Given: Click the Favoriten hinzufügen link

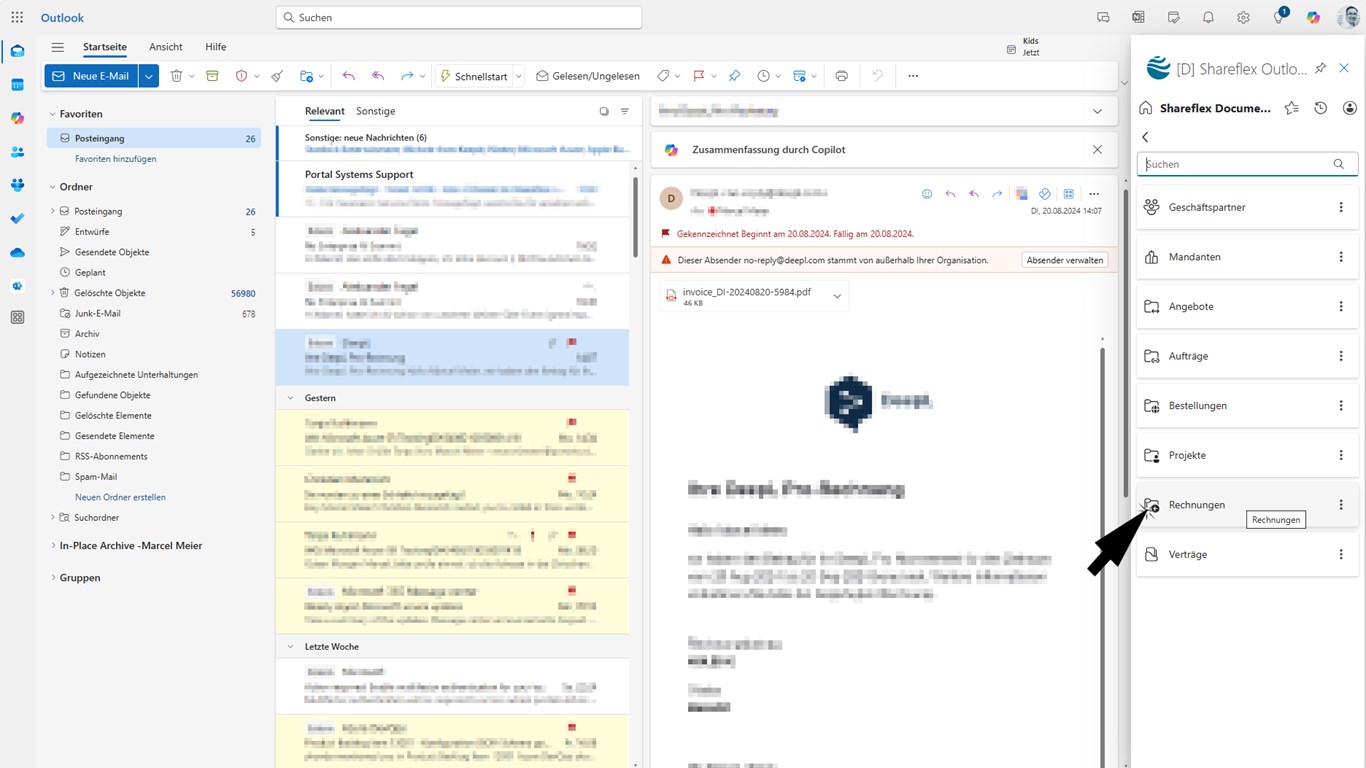Looking at the screenshot, I should pos(116,159).
